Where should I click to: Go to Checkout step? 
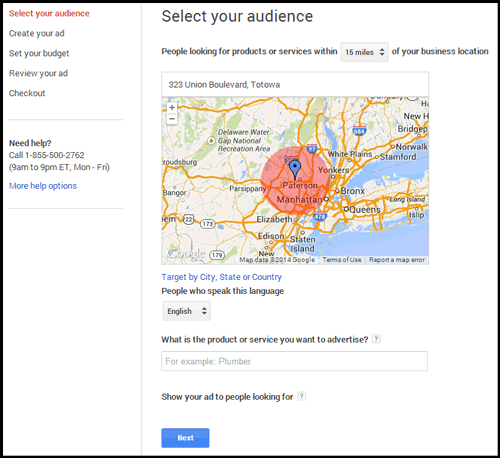(x=27, y=93)
